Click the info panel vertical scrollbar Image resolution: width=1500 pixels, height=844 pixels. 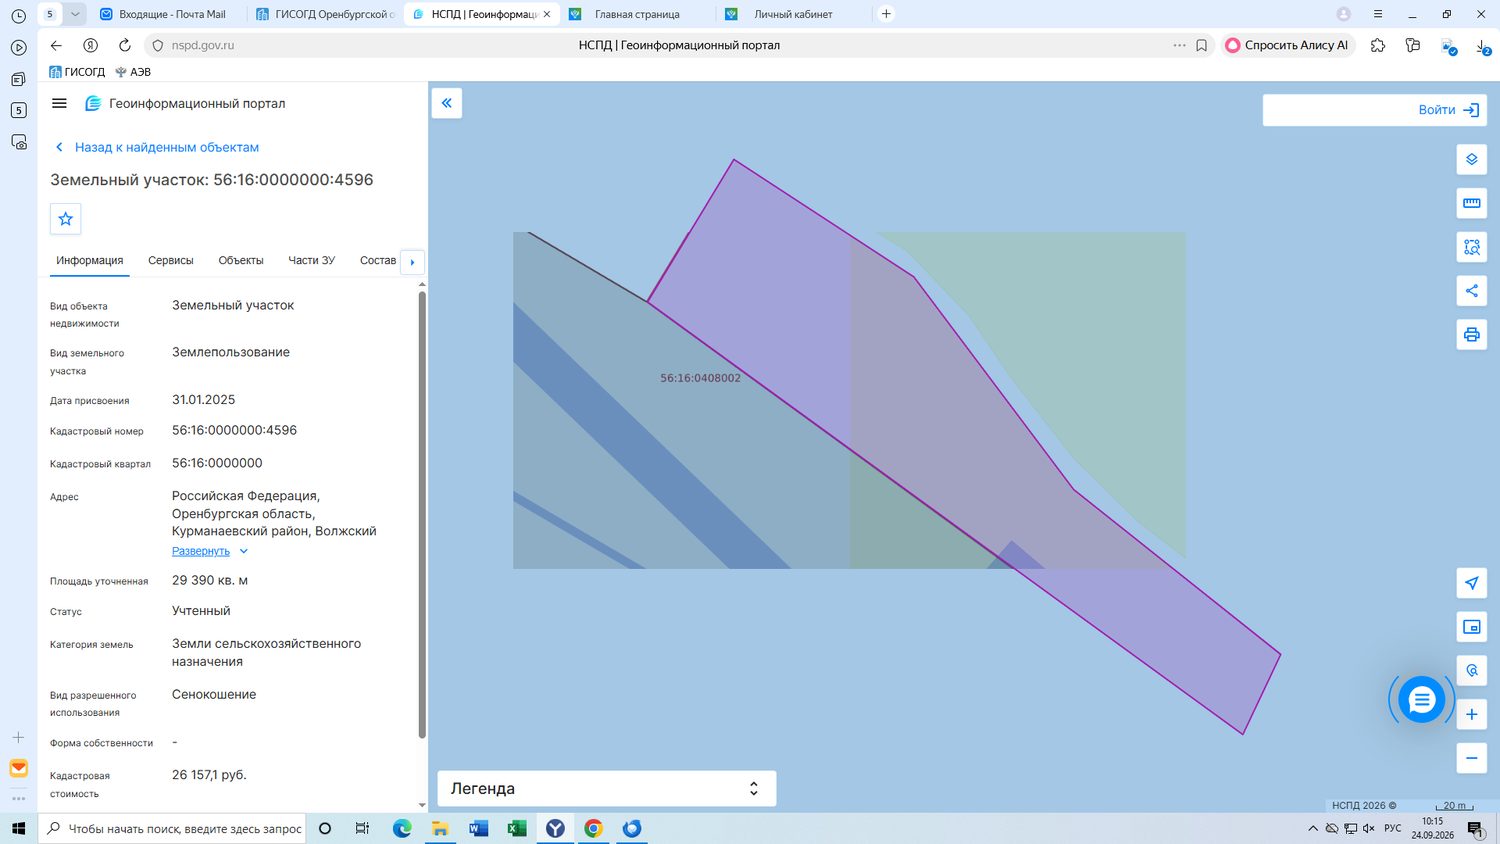tap(422, 515)
